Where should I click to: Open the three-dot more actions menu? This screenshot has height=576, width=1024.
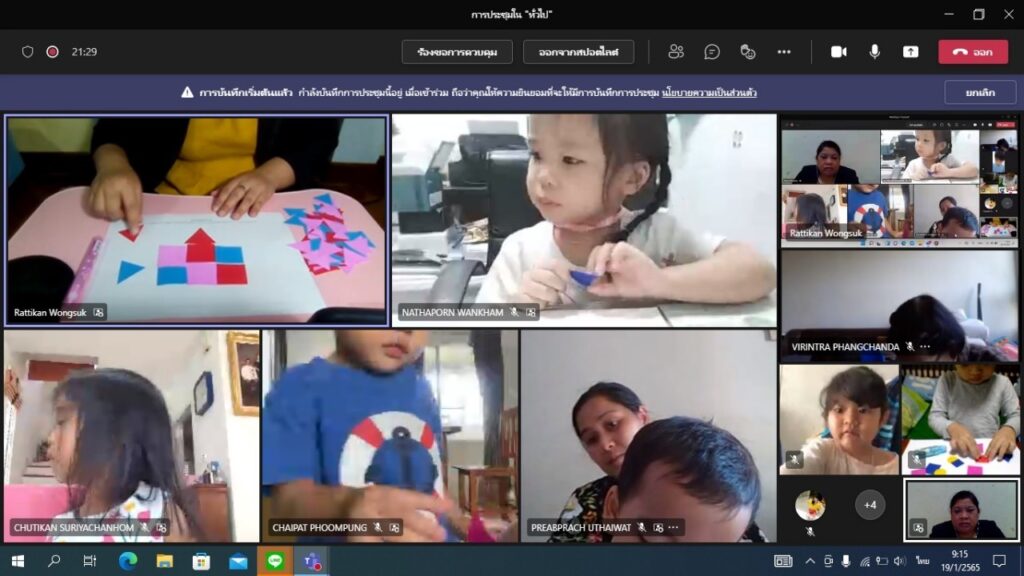click(x=784, y=52)
